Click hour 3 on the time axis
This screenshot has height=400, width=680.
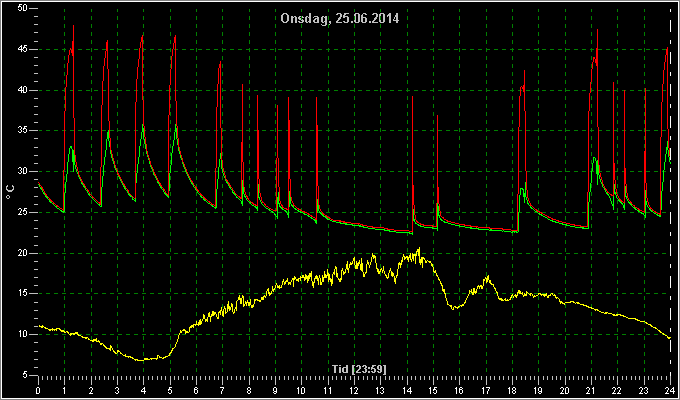pyautogui.click(x=117, y=390)
